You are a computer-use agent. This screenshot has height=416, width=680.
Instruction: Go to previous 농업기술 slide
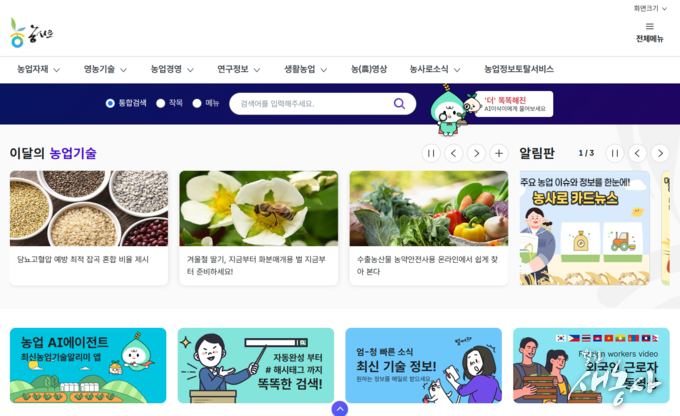pos(454,153)
